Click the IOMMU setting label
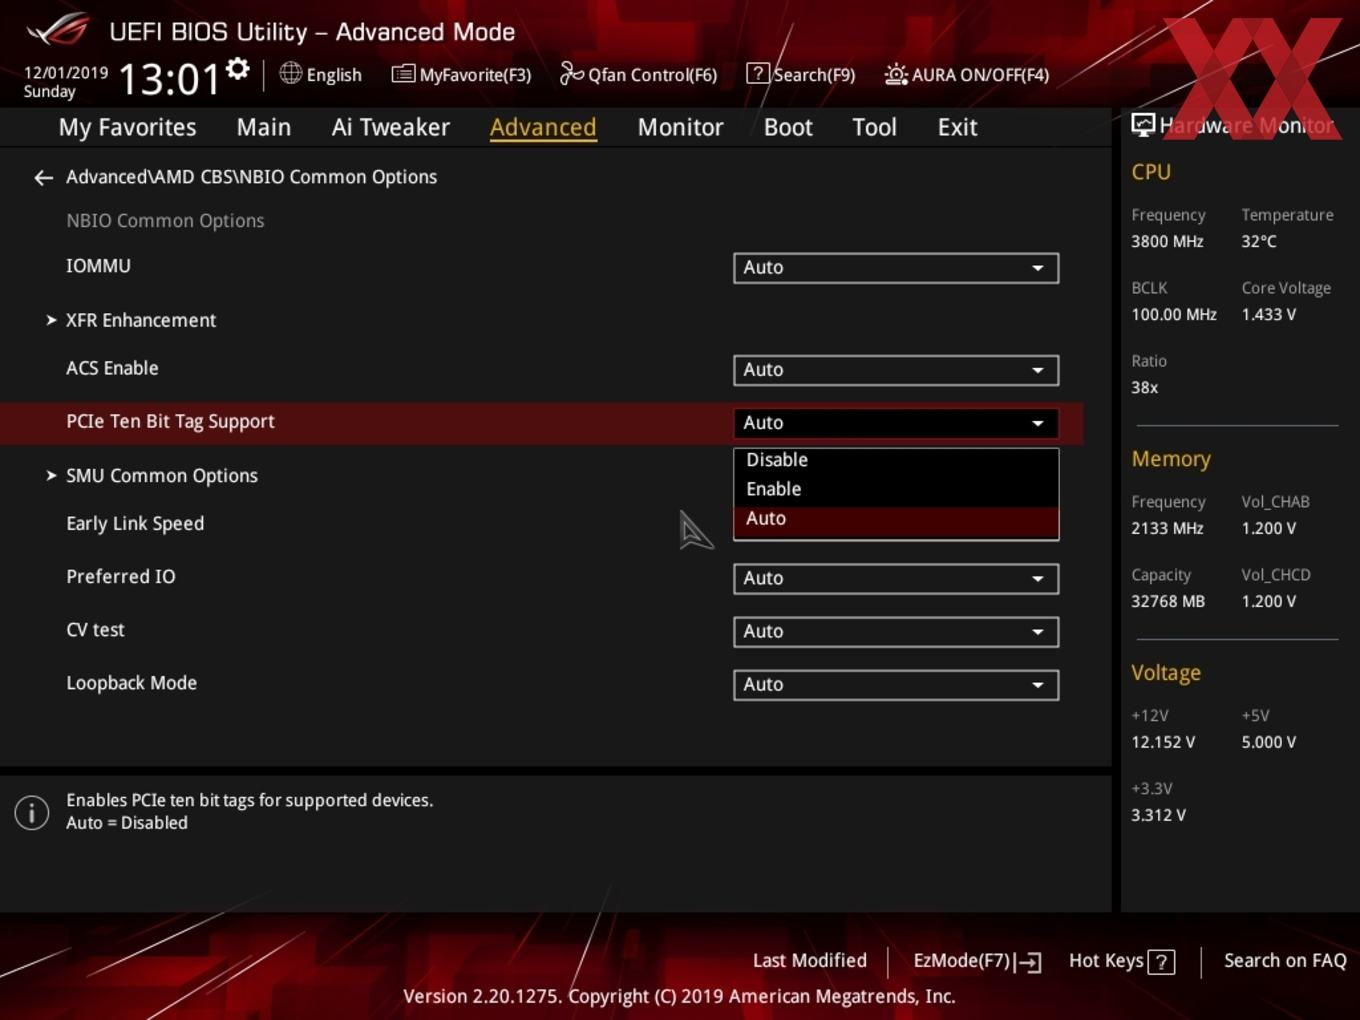The image size is (1360, 1020). pyautogui.click(x=98, y=266)
